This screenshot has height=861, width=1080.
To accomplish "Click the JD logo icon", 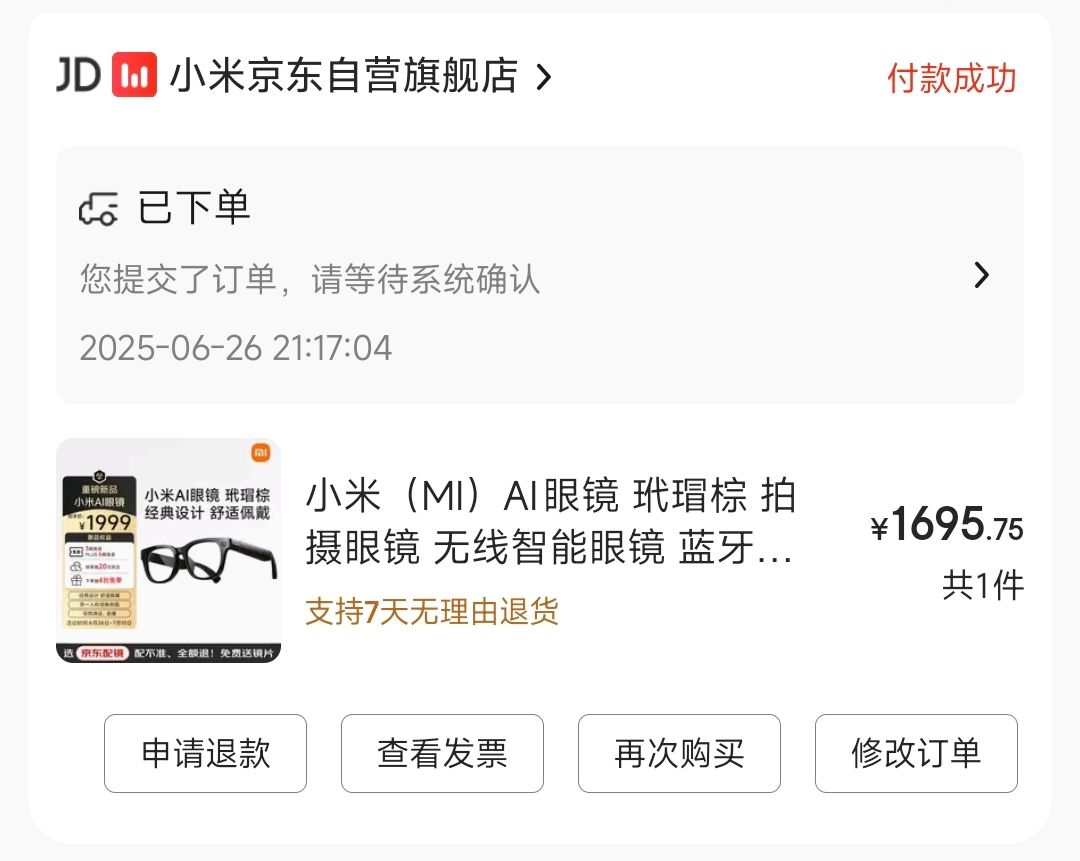I will 79,74.
